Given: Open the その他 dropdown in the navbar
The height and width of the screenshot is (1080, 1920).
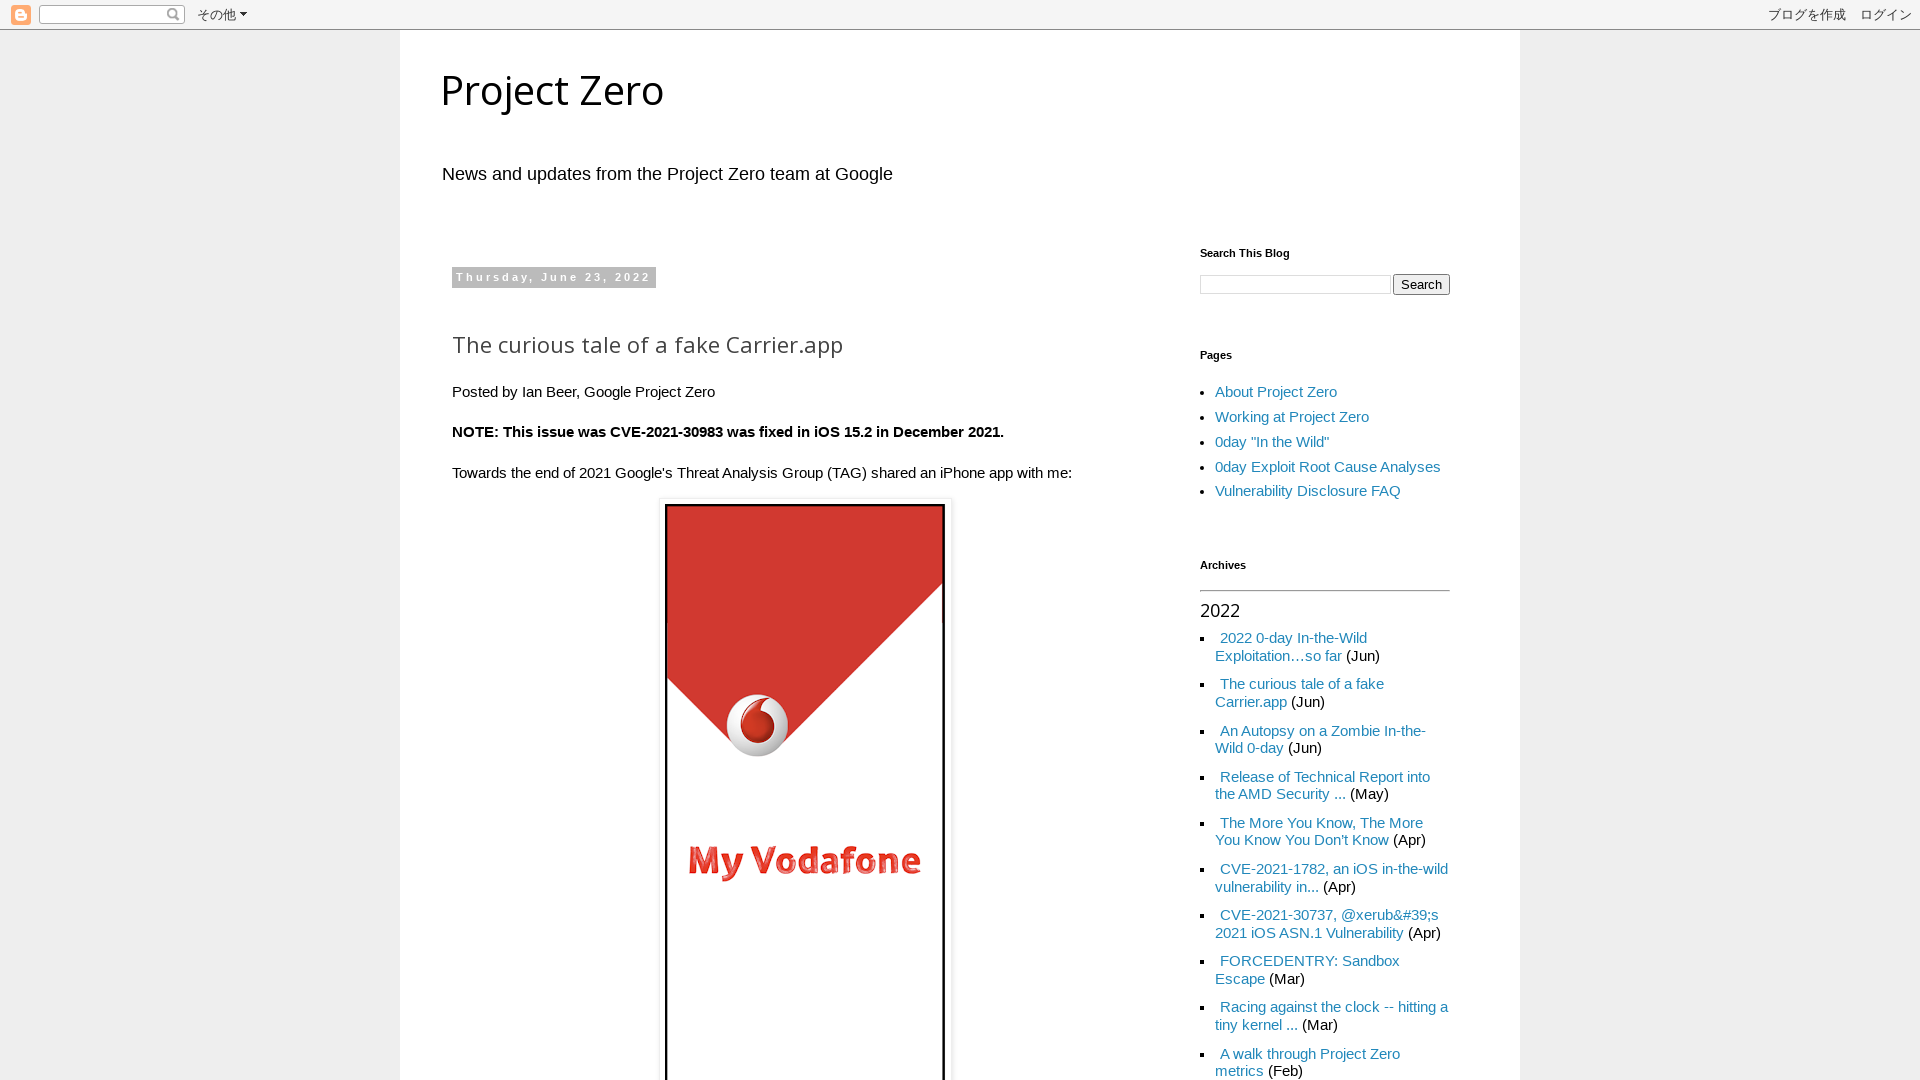Looking at the screenshot, I should pyautogui.click(x=222, y=14).
